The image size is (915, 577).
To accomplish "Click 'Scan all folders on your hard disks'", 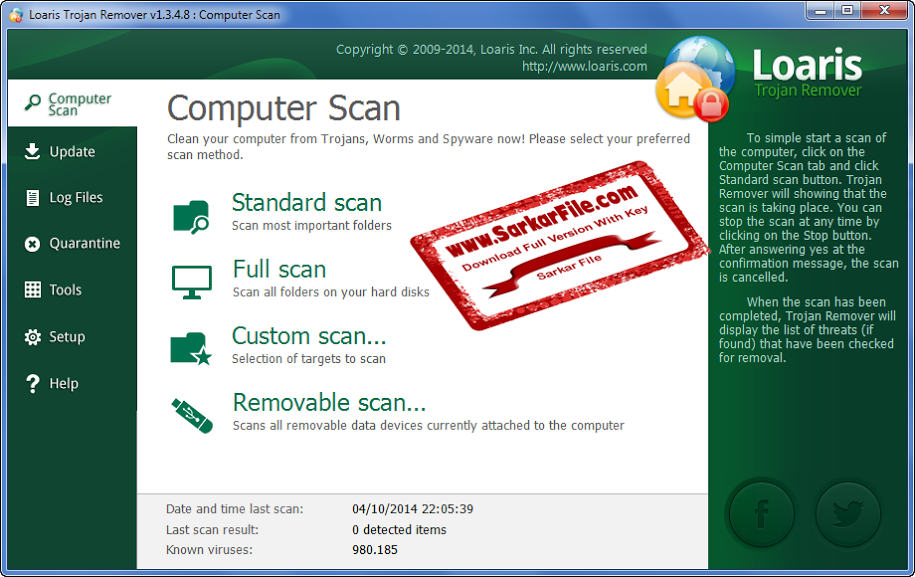I will click(331, 292).
